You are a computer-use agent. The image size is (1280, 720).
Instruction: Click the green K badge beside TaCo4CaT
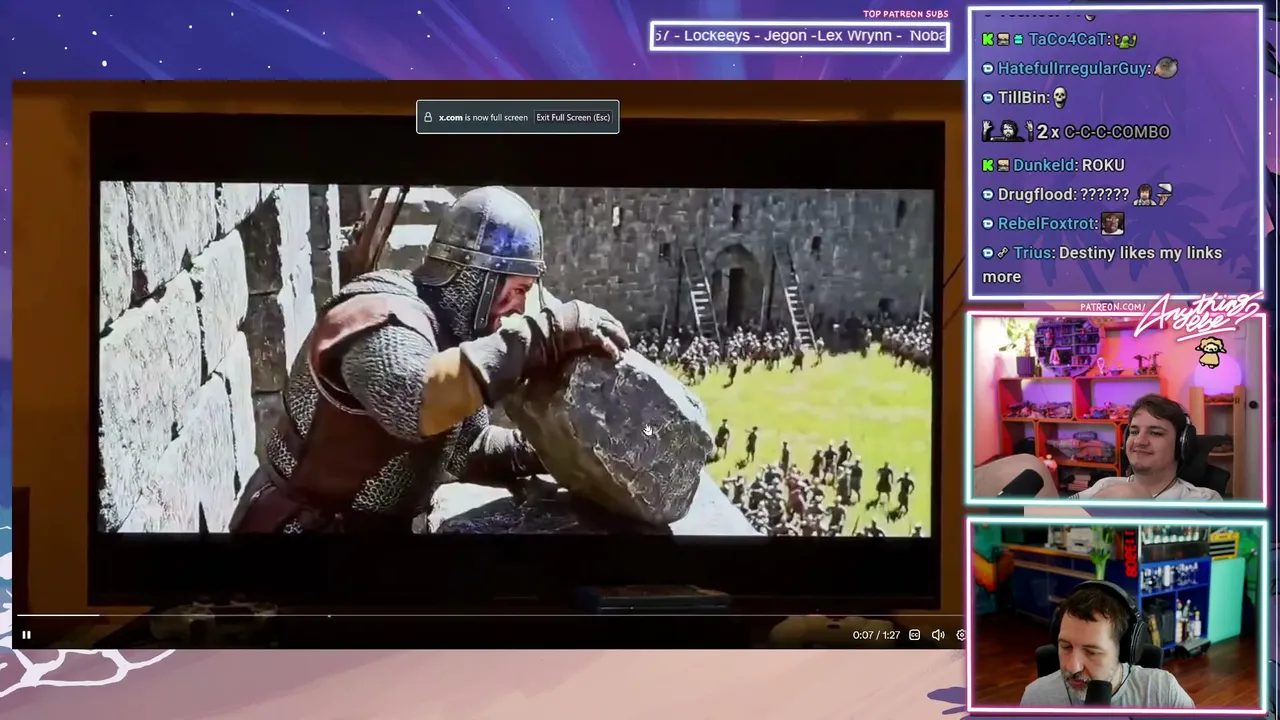click(x=988, y=39)
